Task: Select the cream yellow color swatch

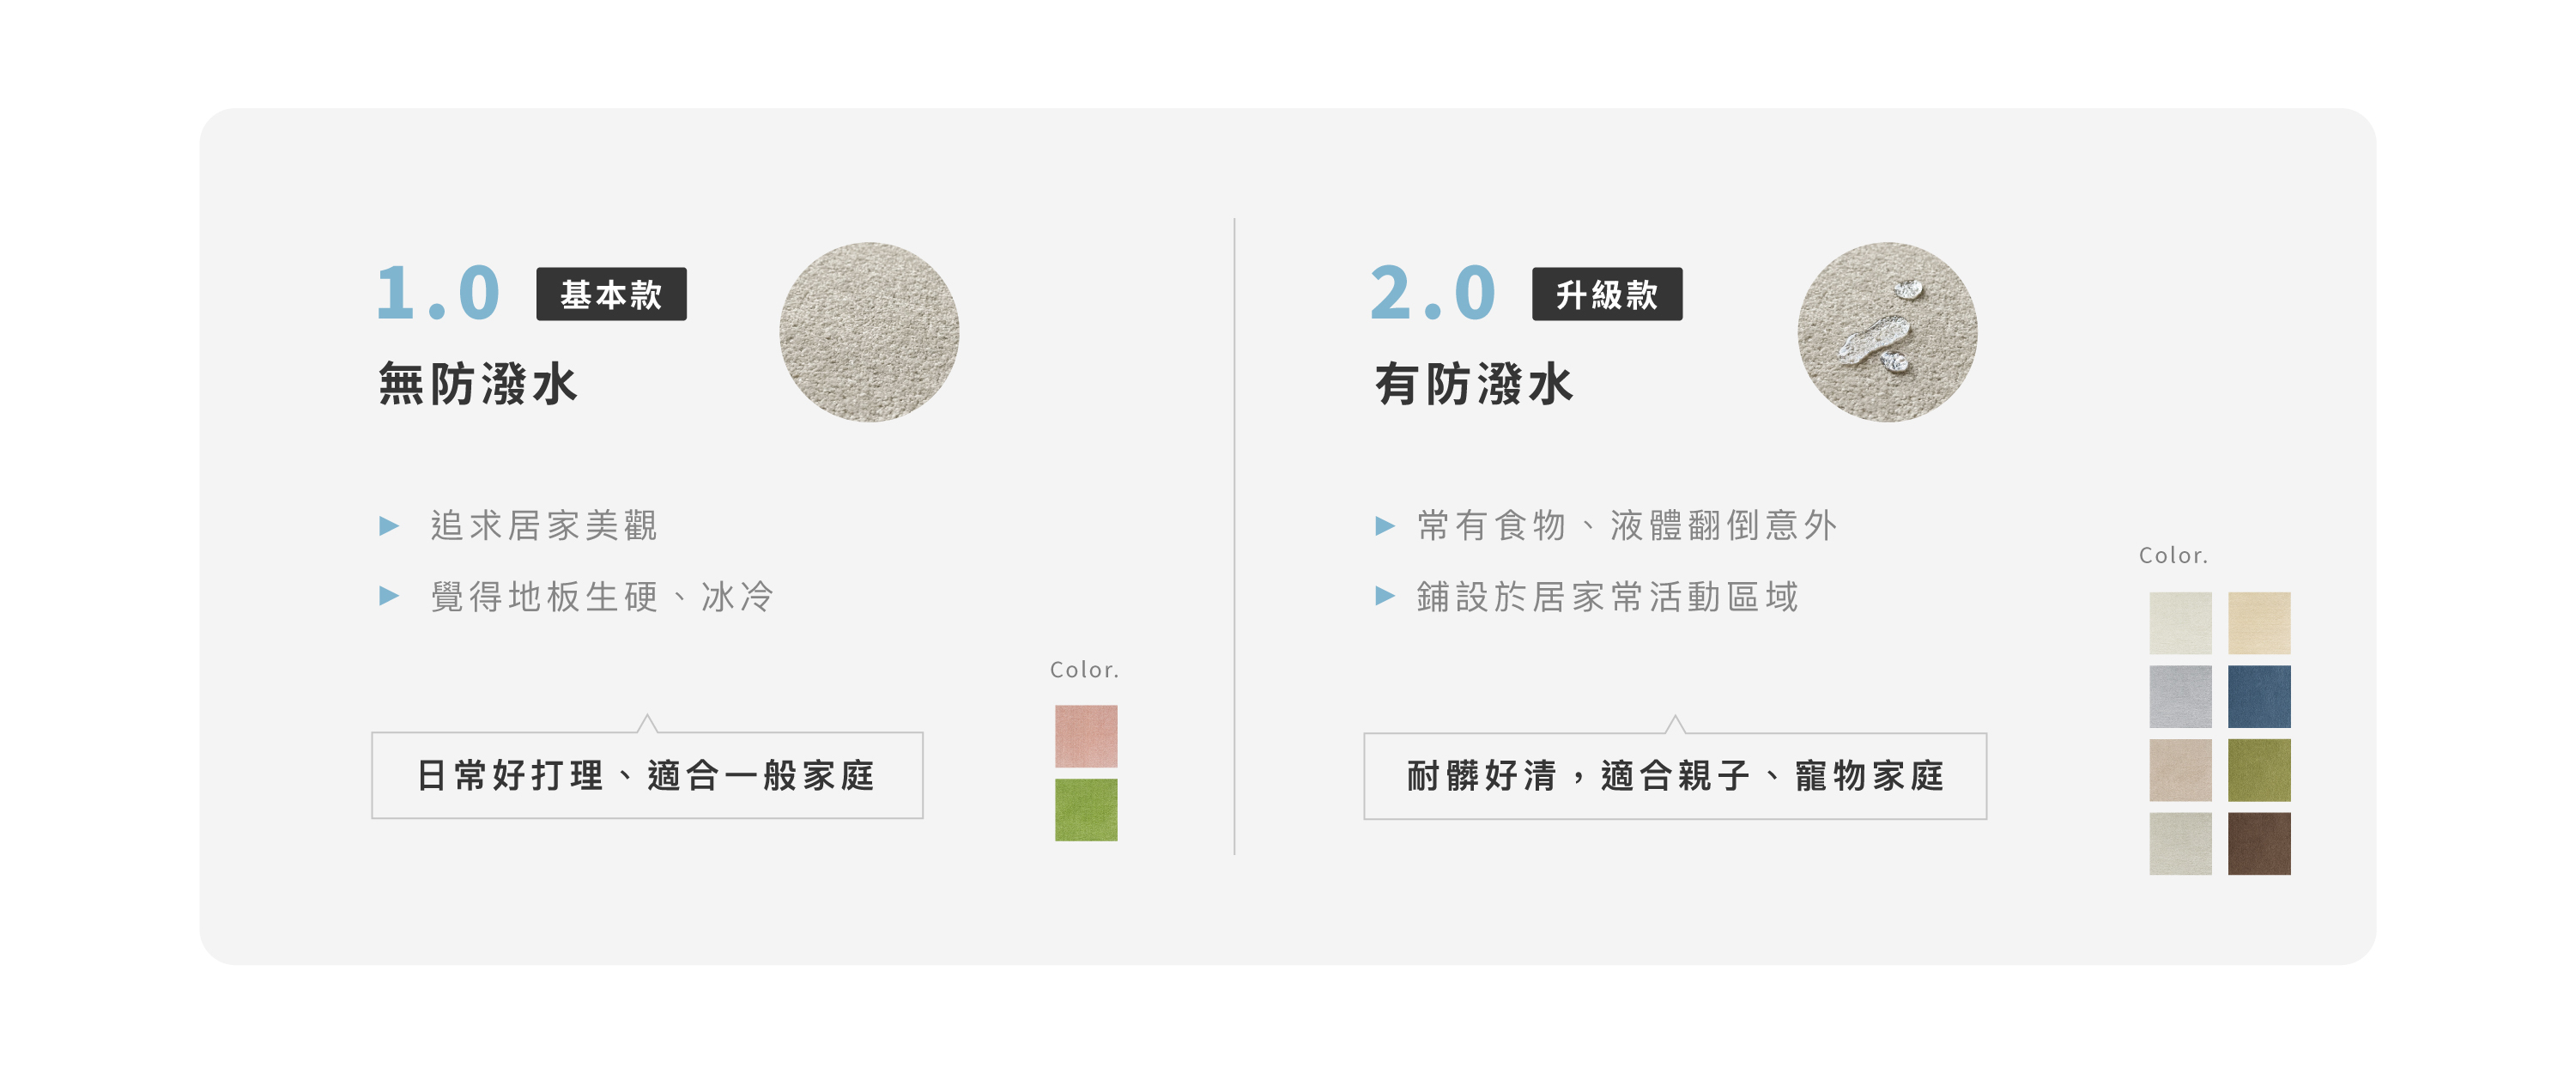Action: tap(2258, 623)
